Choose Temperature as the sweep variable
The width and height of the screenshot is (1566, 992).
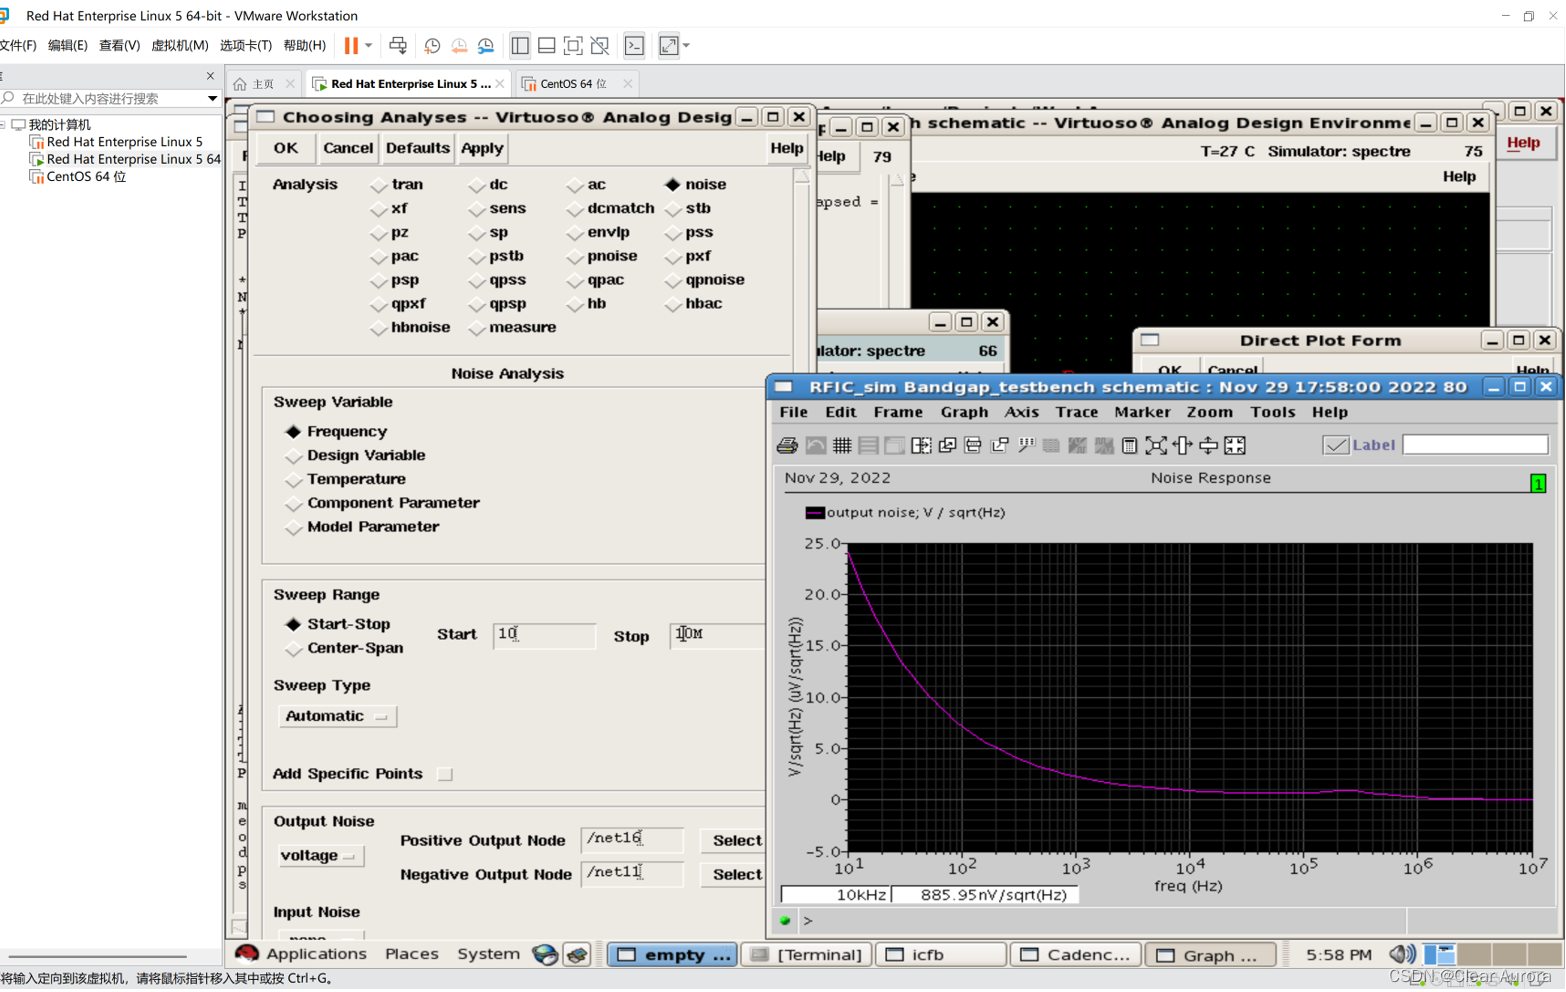point(293,480)
